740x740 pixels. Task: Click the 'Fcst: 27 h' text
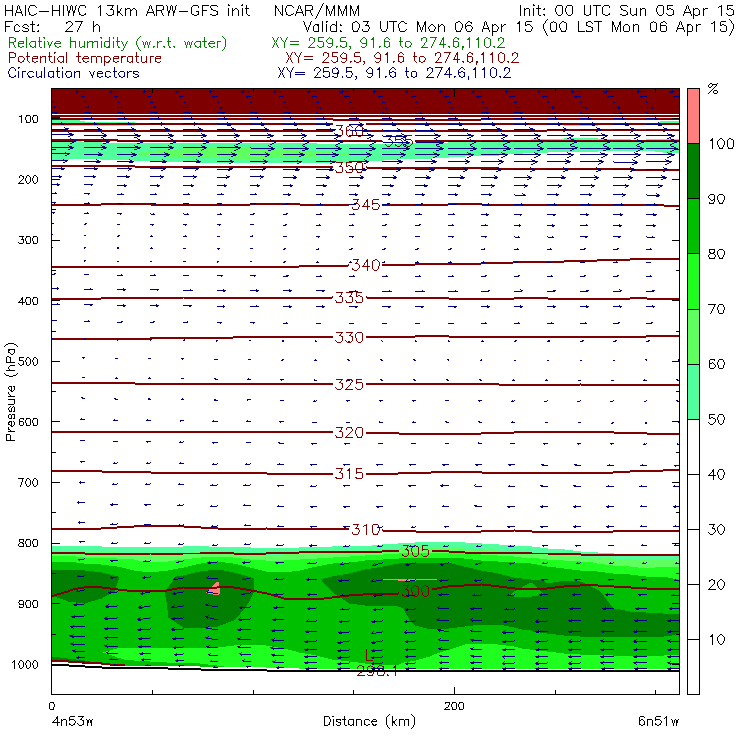tap(52, 27)
